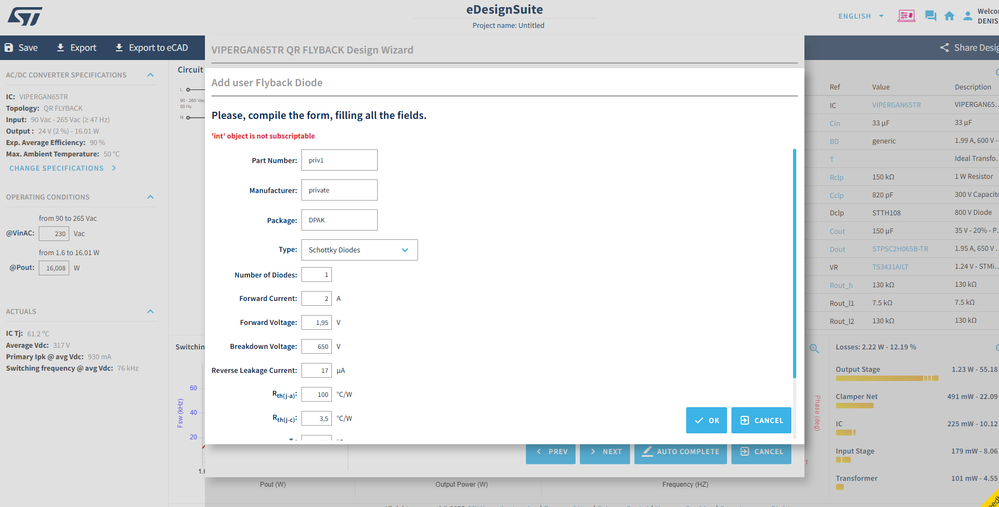
Task: Click AUTO COMPLETE in the wizard
Action: pyautogui.click(x=680, y=452)
